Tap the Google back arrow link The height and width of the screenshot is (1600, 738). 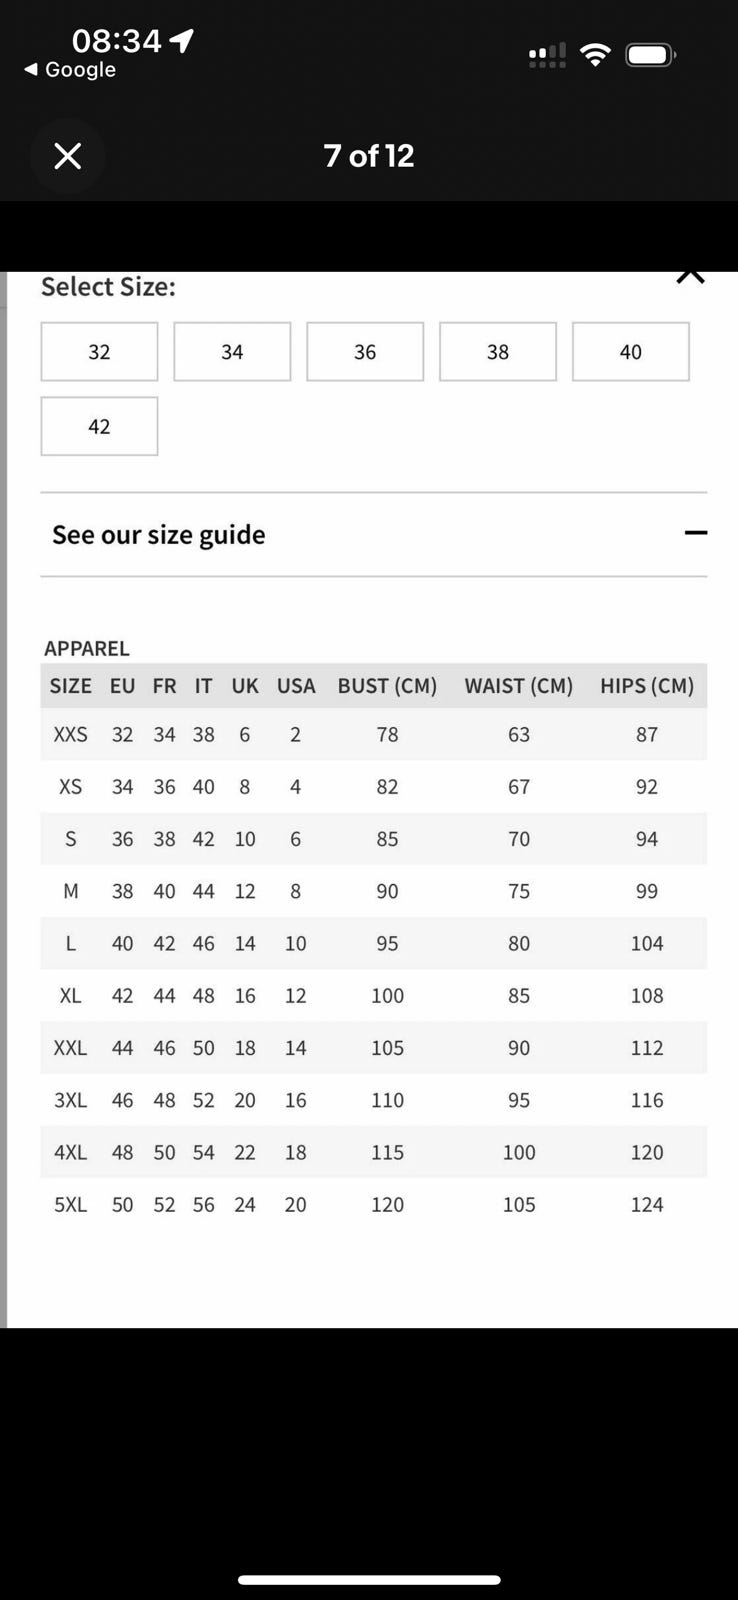pos(70,70)
